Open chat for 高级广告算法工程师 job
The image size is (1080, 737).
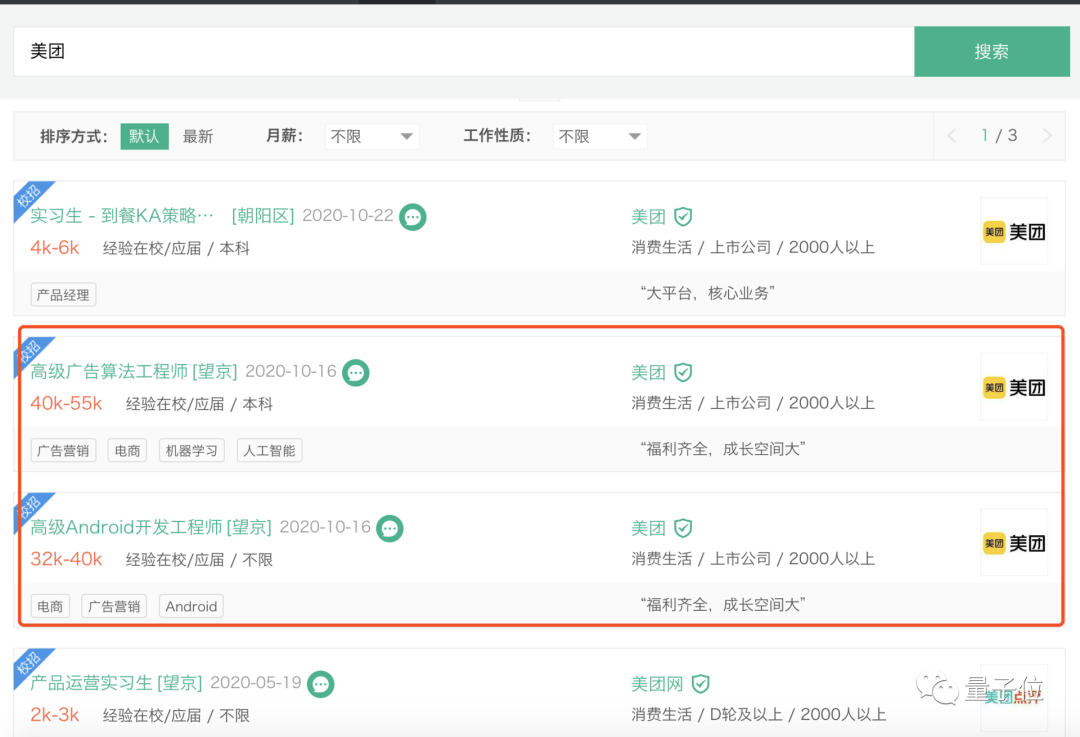point(356,372)
